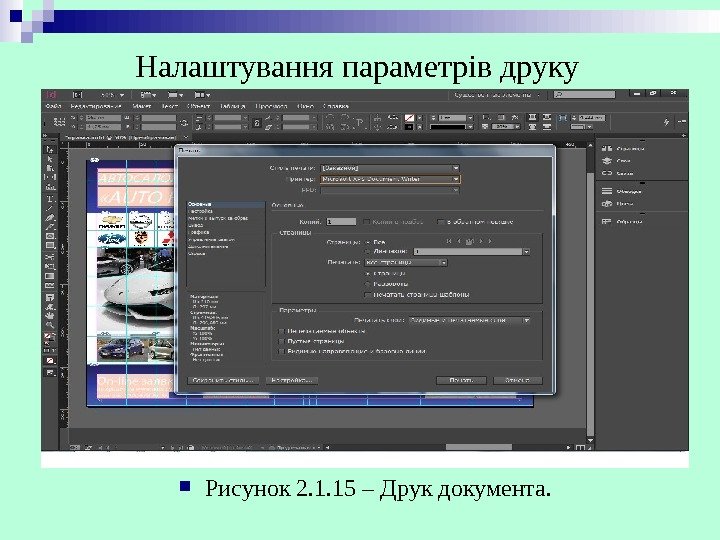This screenshot has height=540, width=720.
Task: Select the Hand tool in toolbox
Action: (50, 316)
